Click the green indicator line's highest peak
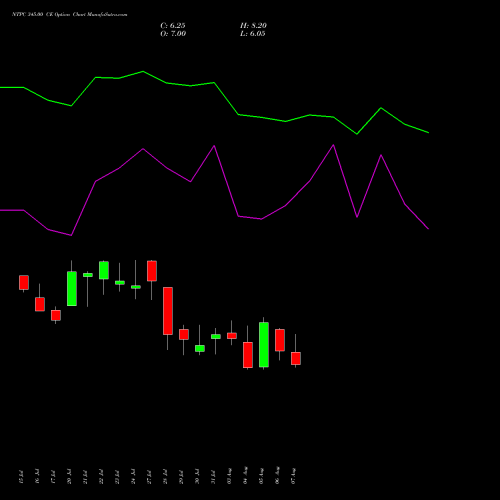The height and width of the screenshot is (500, 500). [x=143, y=71]
